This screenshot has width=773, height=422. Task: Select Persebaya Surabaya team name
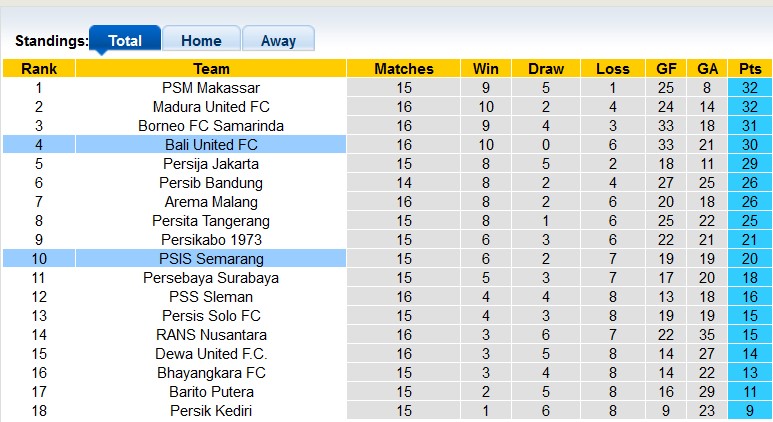pos(211,278)
